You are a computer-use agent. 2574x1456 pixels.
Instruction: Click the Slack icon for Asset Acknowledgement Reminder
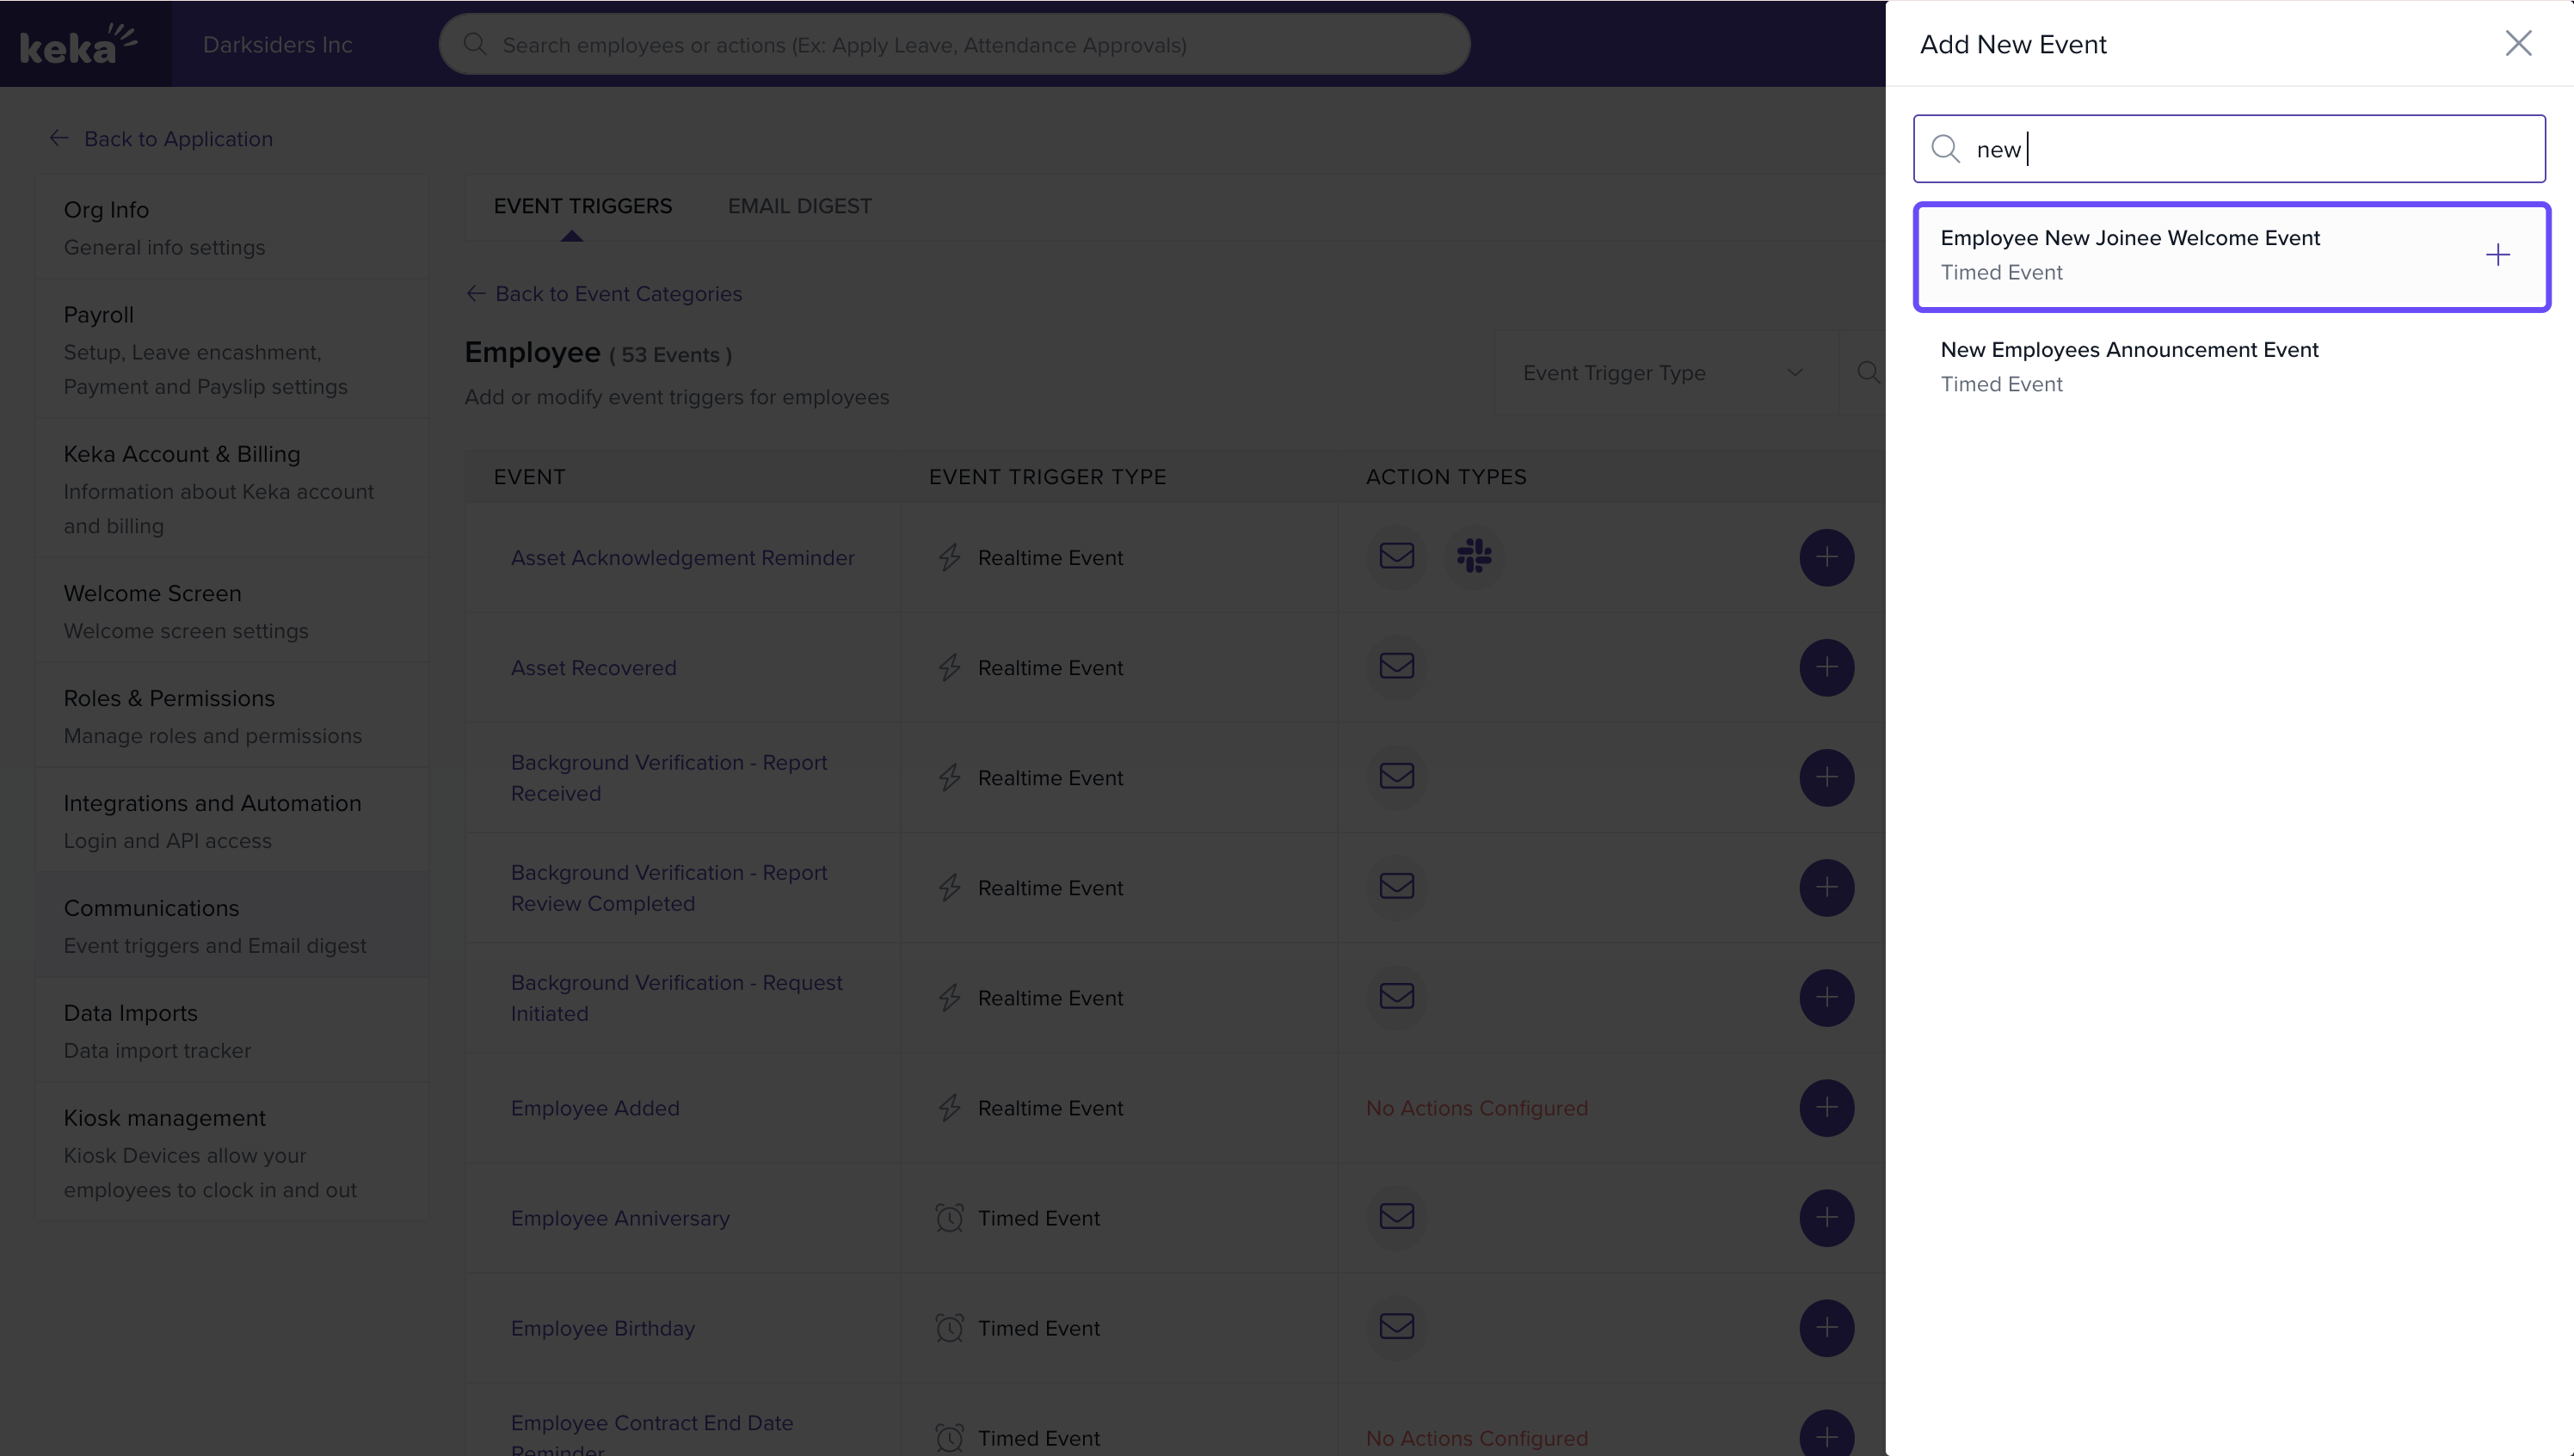point(1474,556)
